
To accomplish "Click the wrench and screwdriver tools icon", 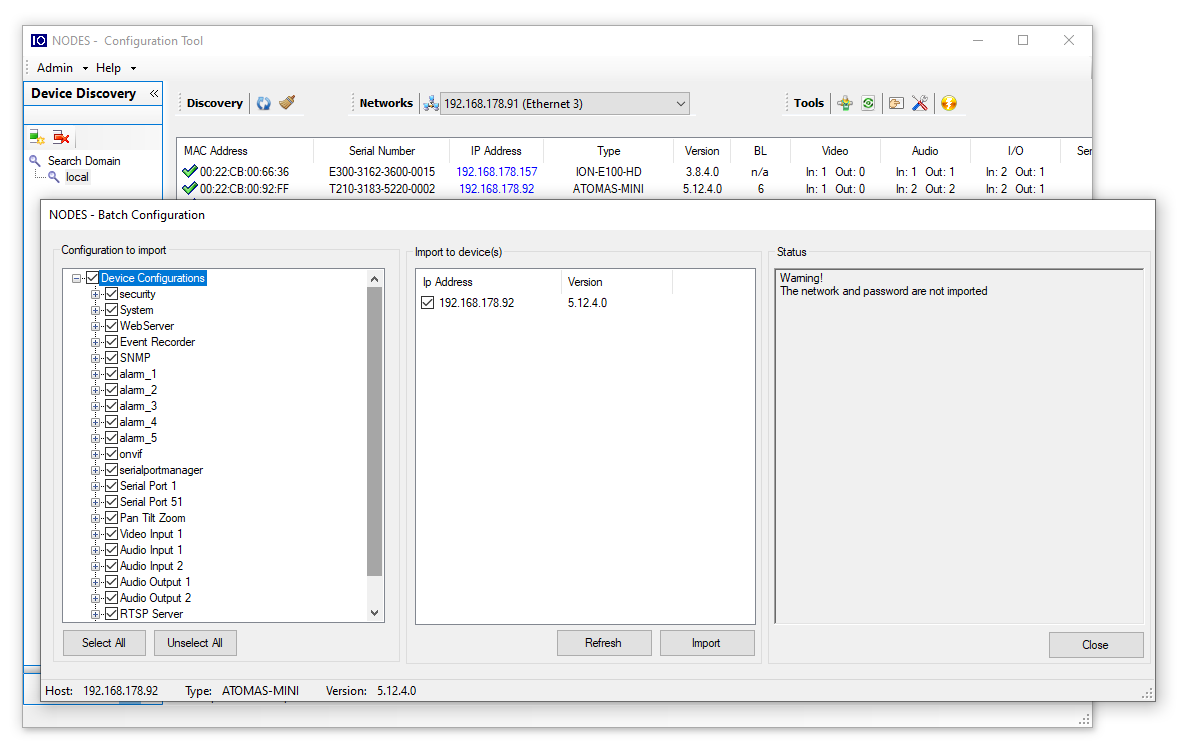I will coord(920,103).
